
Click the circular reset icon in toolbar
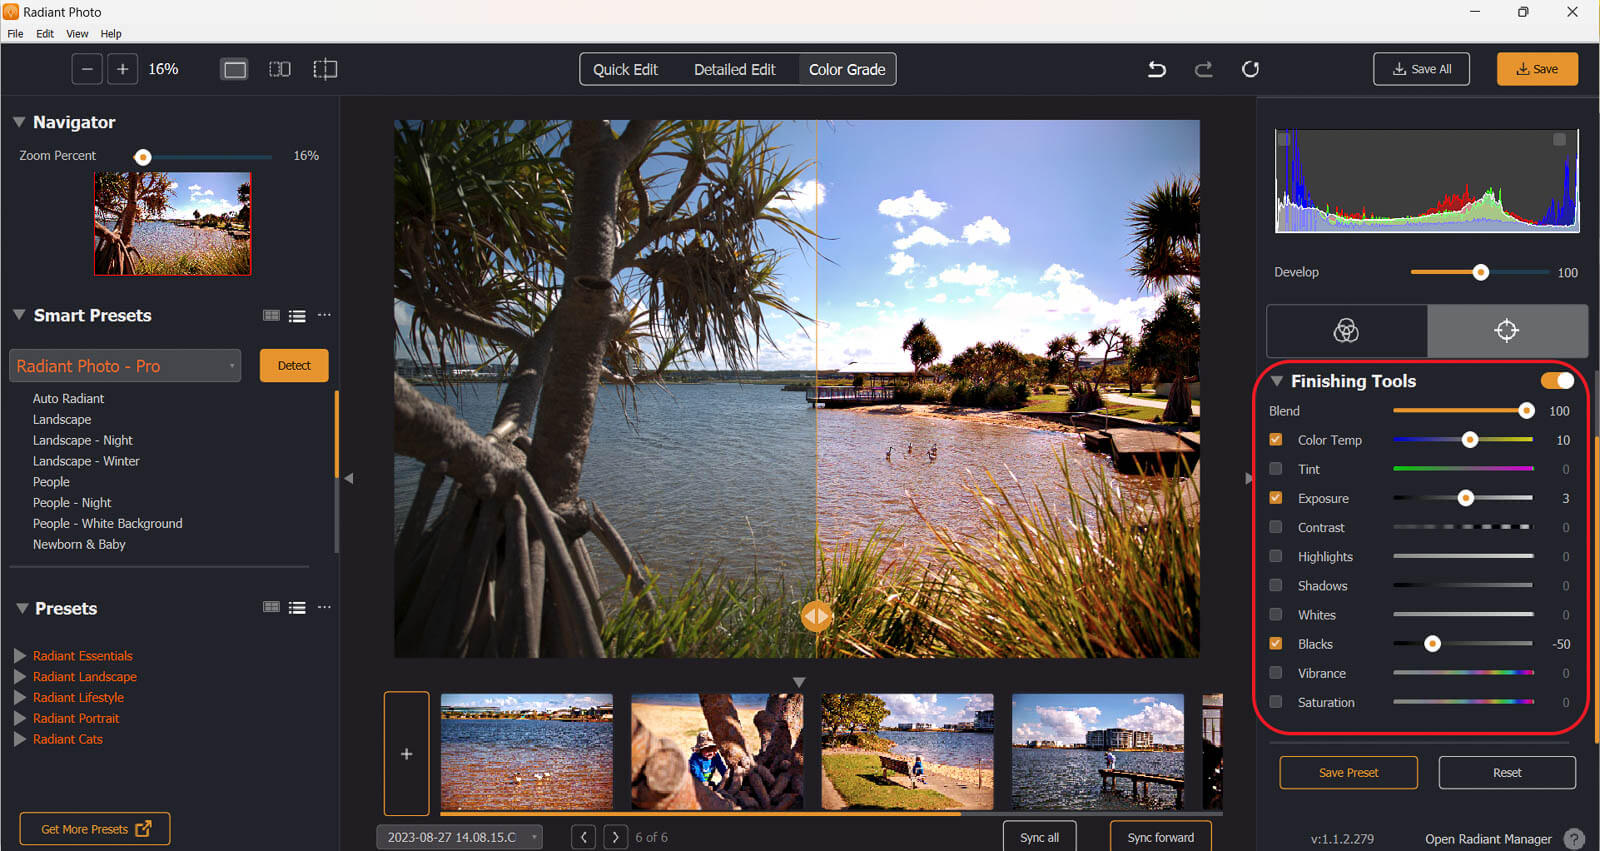coord(1250,69)
